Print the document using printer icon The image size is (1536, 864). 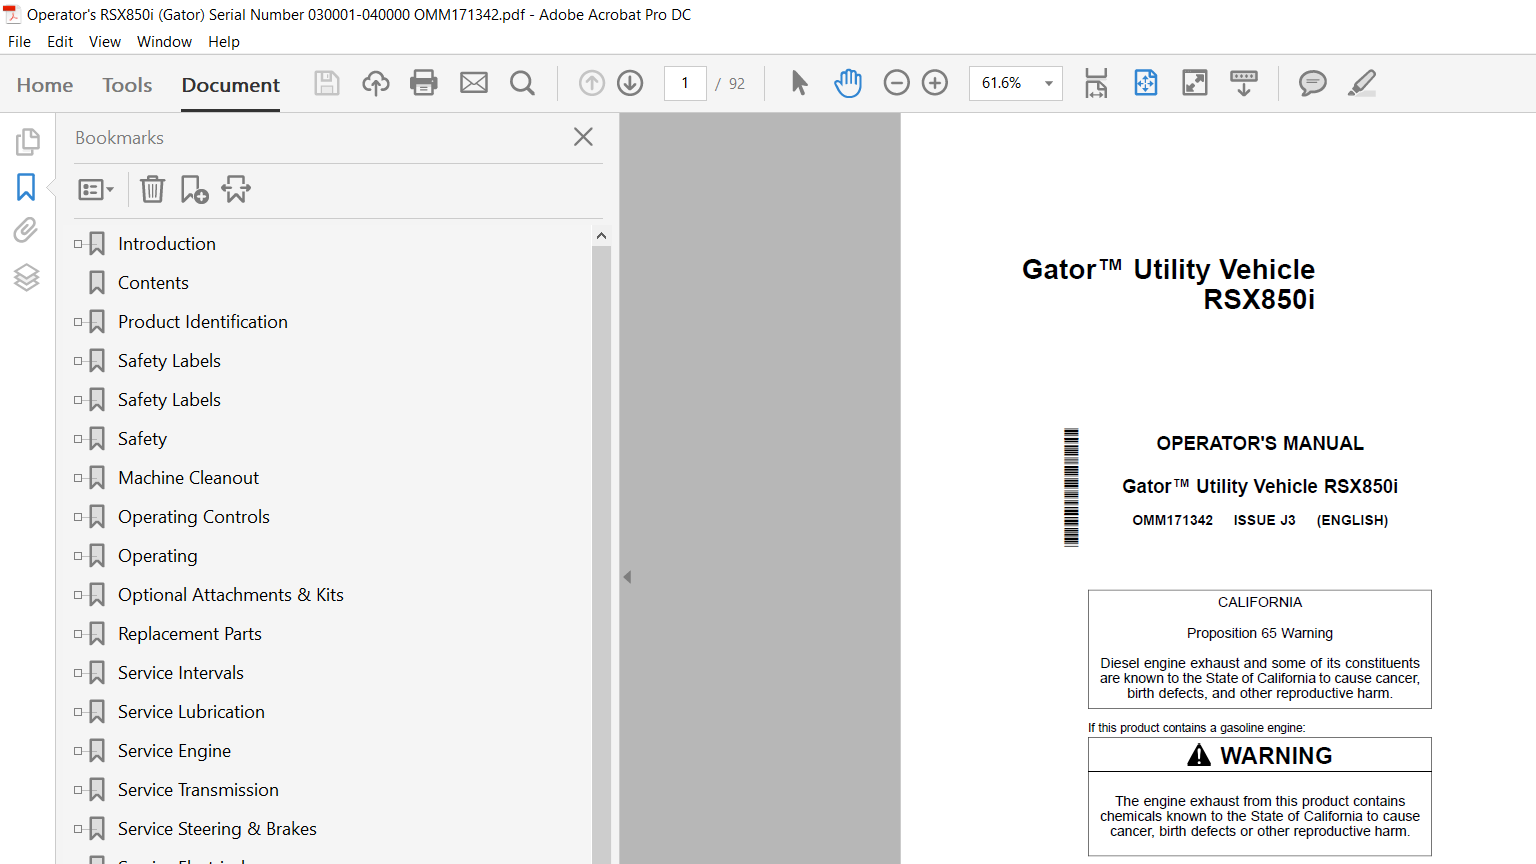pos(424,83)
